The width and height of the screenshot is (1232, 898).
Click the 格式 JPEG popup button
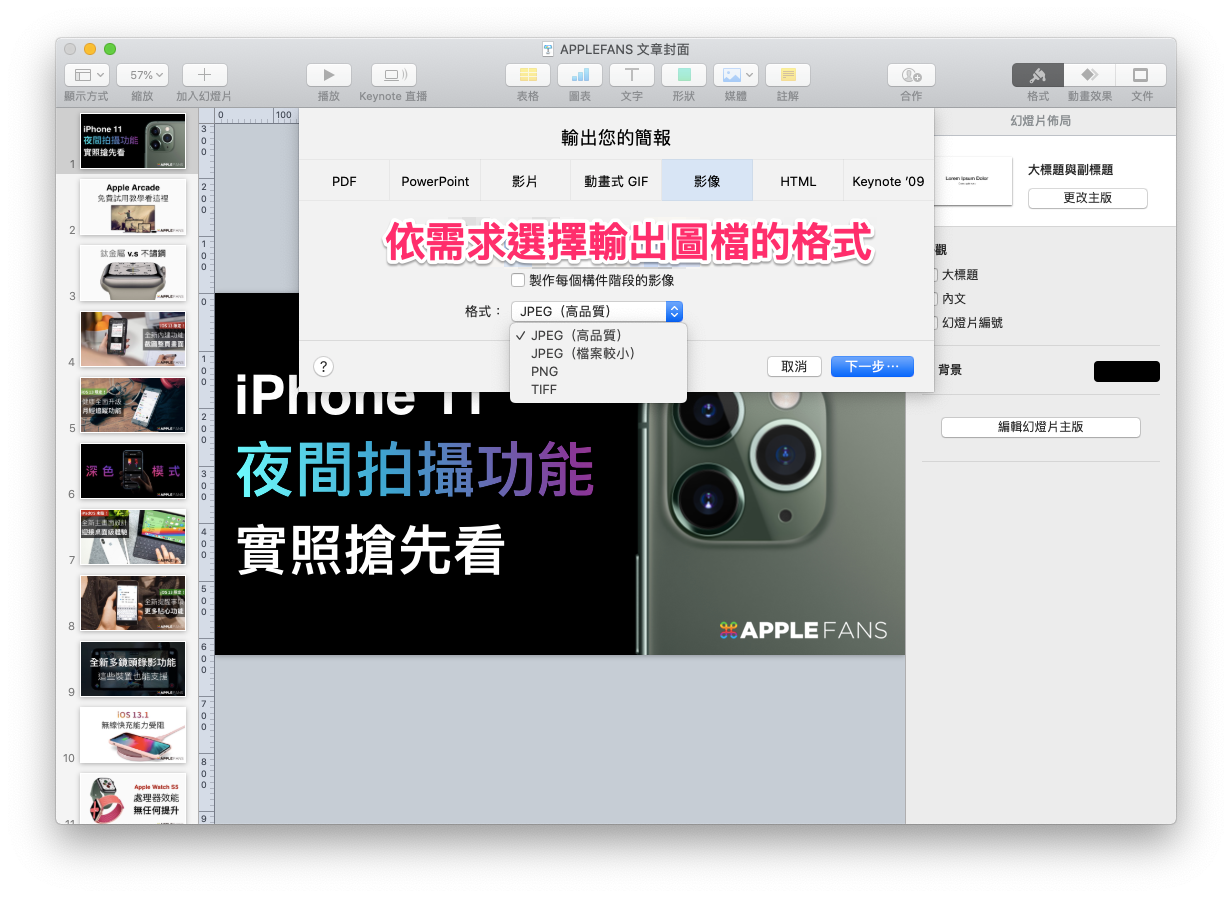pos(597,311)
